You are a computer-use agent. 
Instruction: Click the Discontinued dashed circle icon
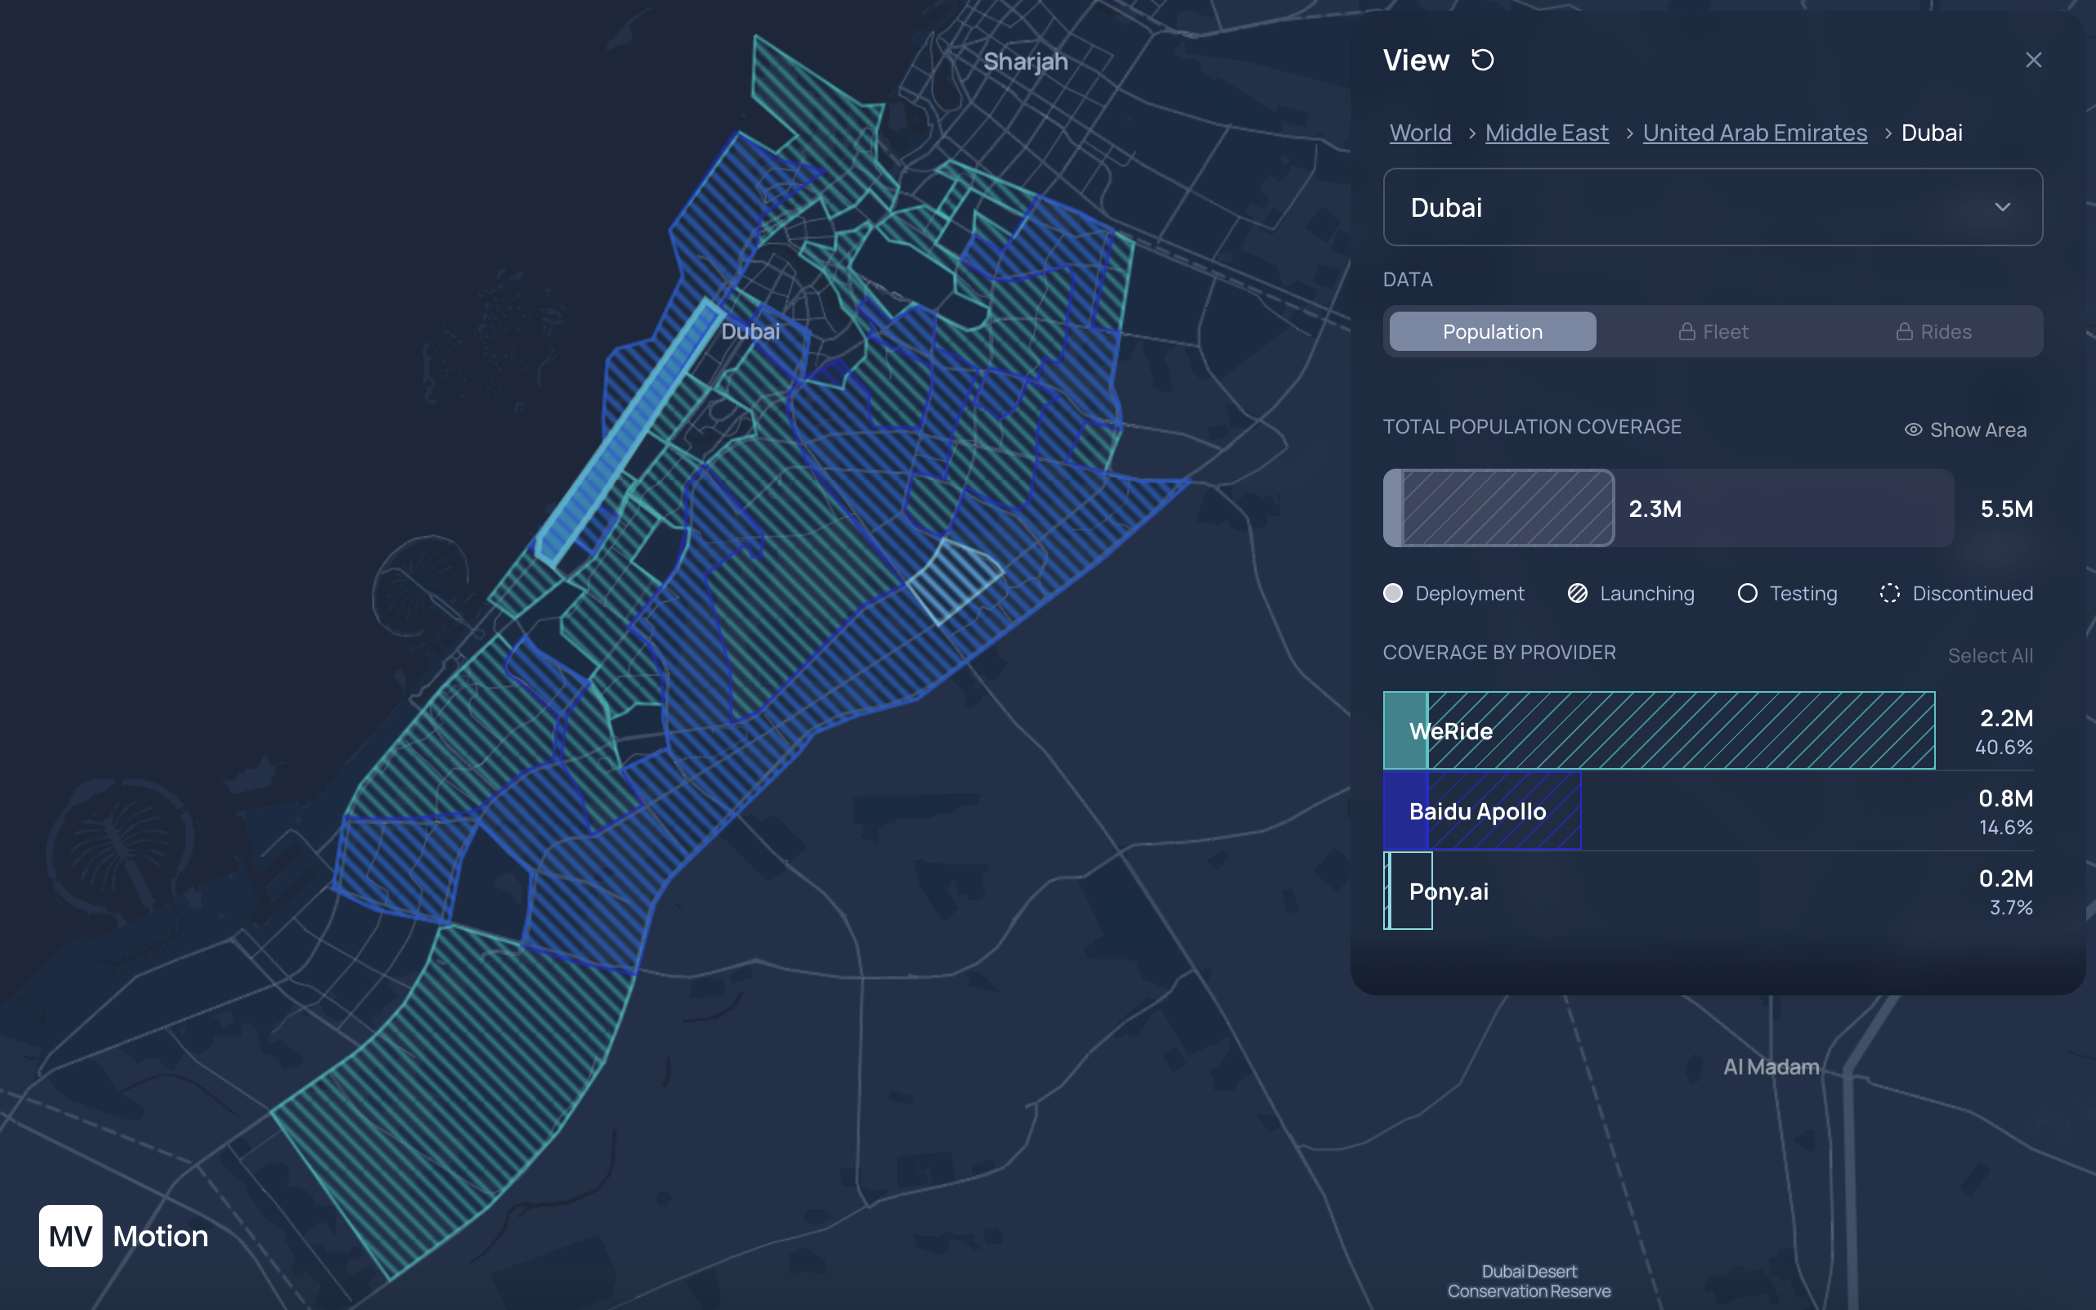click(x=1890, y=593)
